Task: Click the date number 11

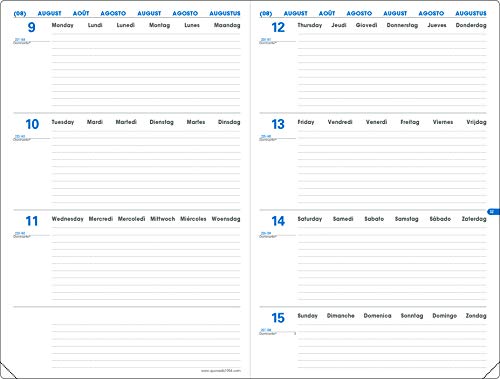Action: click(x=32, y=221)
